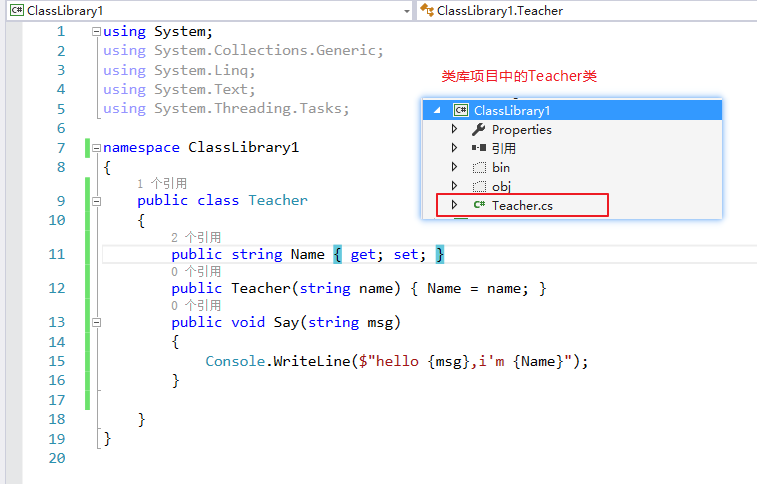Click the C# project icon beside ClassLibrary1 node
757x484 pixels.
coord(461,111)
